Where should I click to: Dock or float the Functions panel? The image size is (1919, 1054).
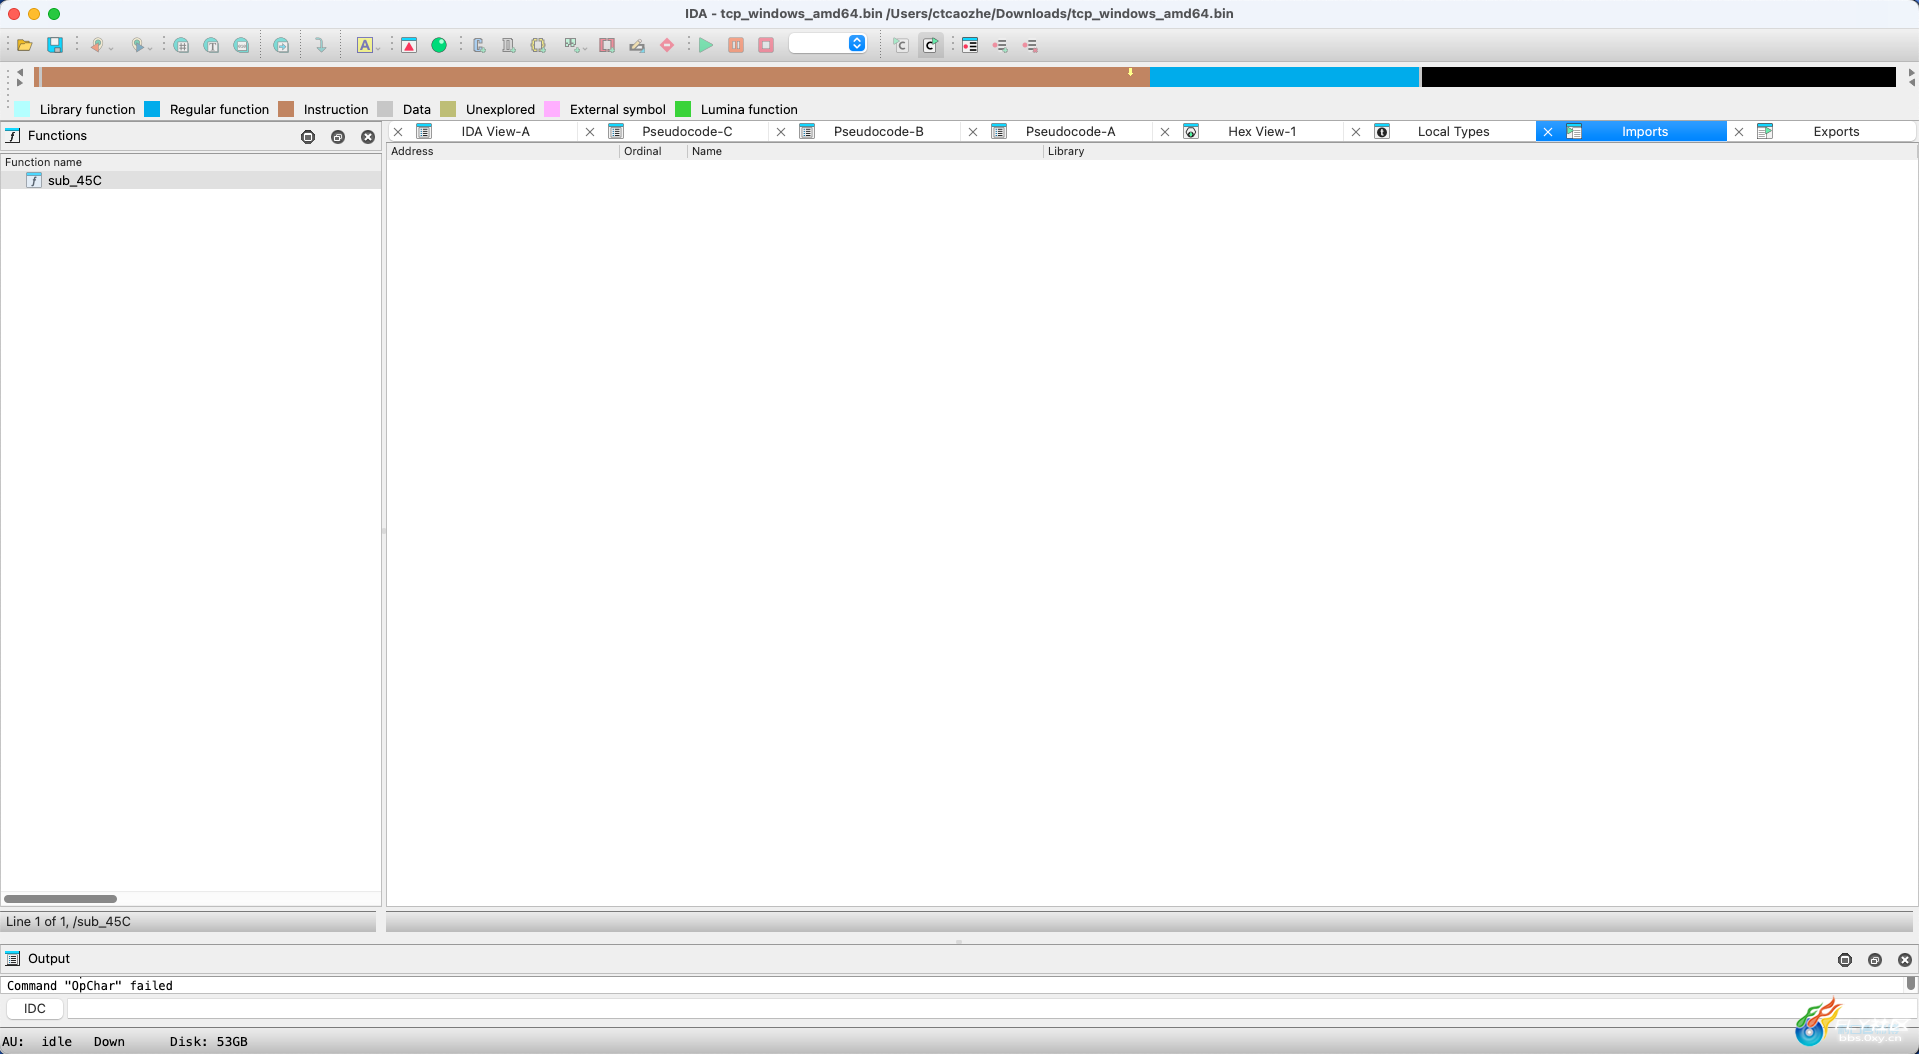[x=338, y=137]
